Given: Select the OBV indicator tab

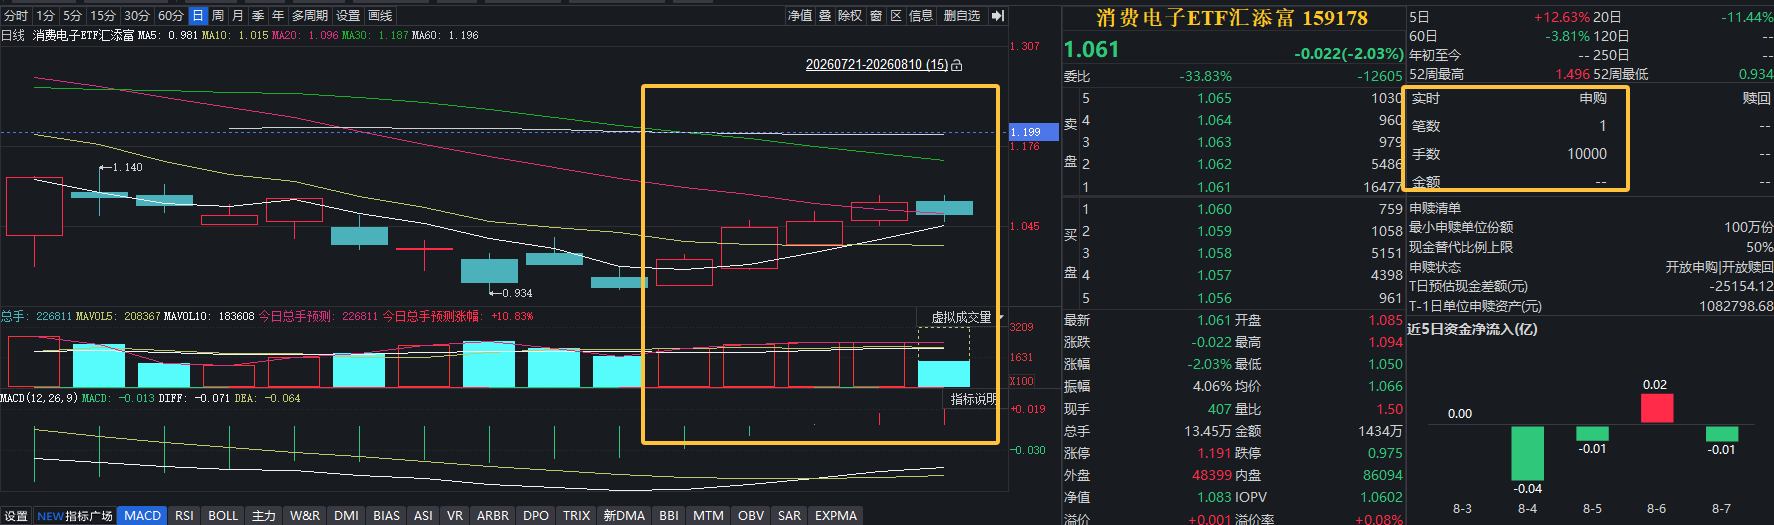Looking at the screenshot, I should (751, 516).
